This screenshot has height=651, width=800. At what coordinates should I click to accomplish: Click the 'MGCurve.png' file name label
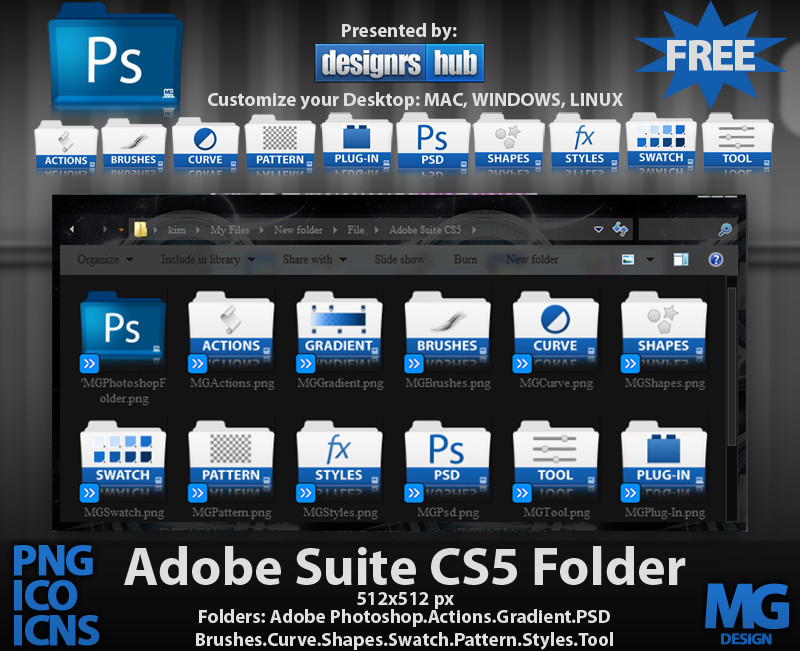pyautogui.click(x=556, y=383)
